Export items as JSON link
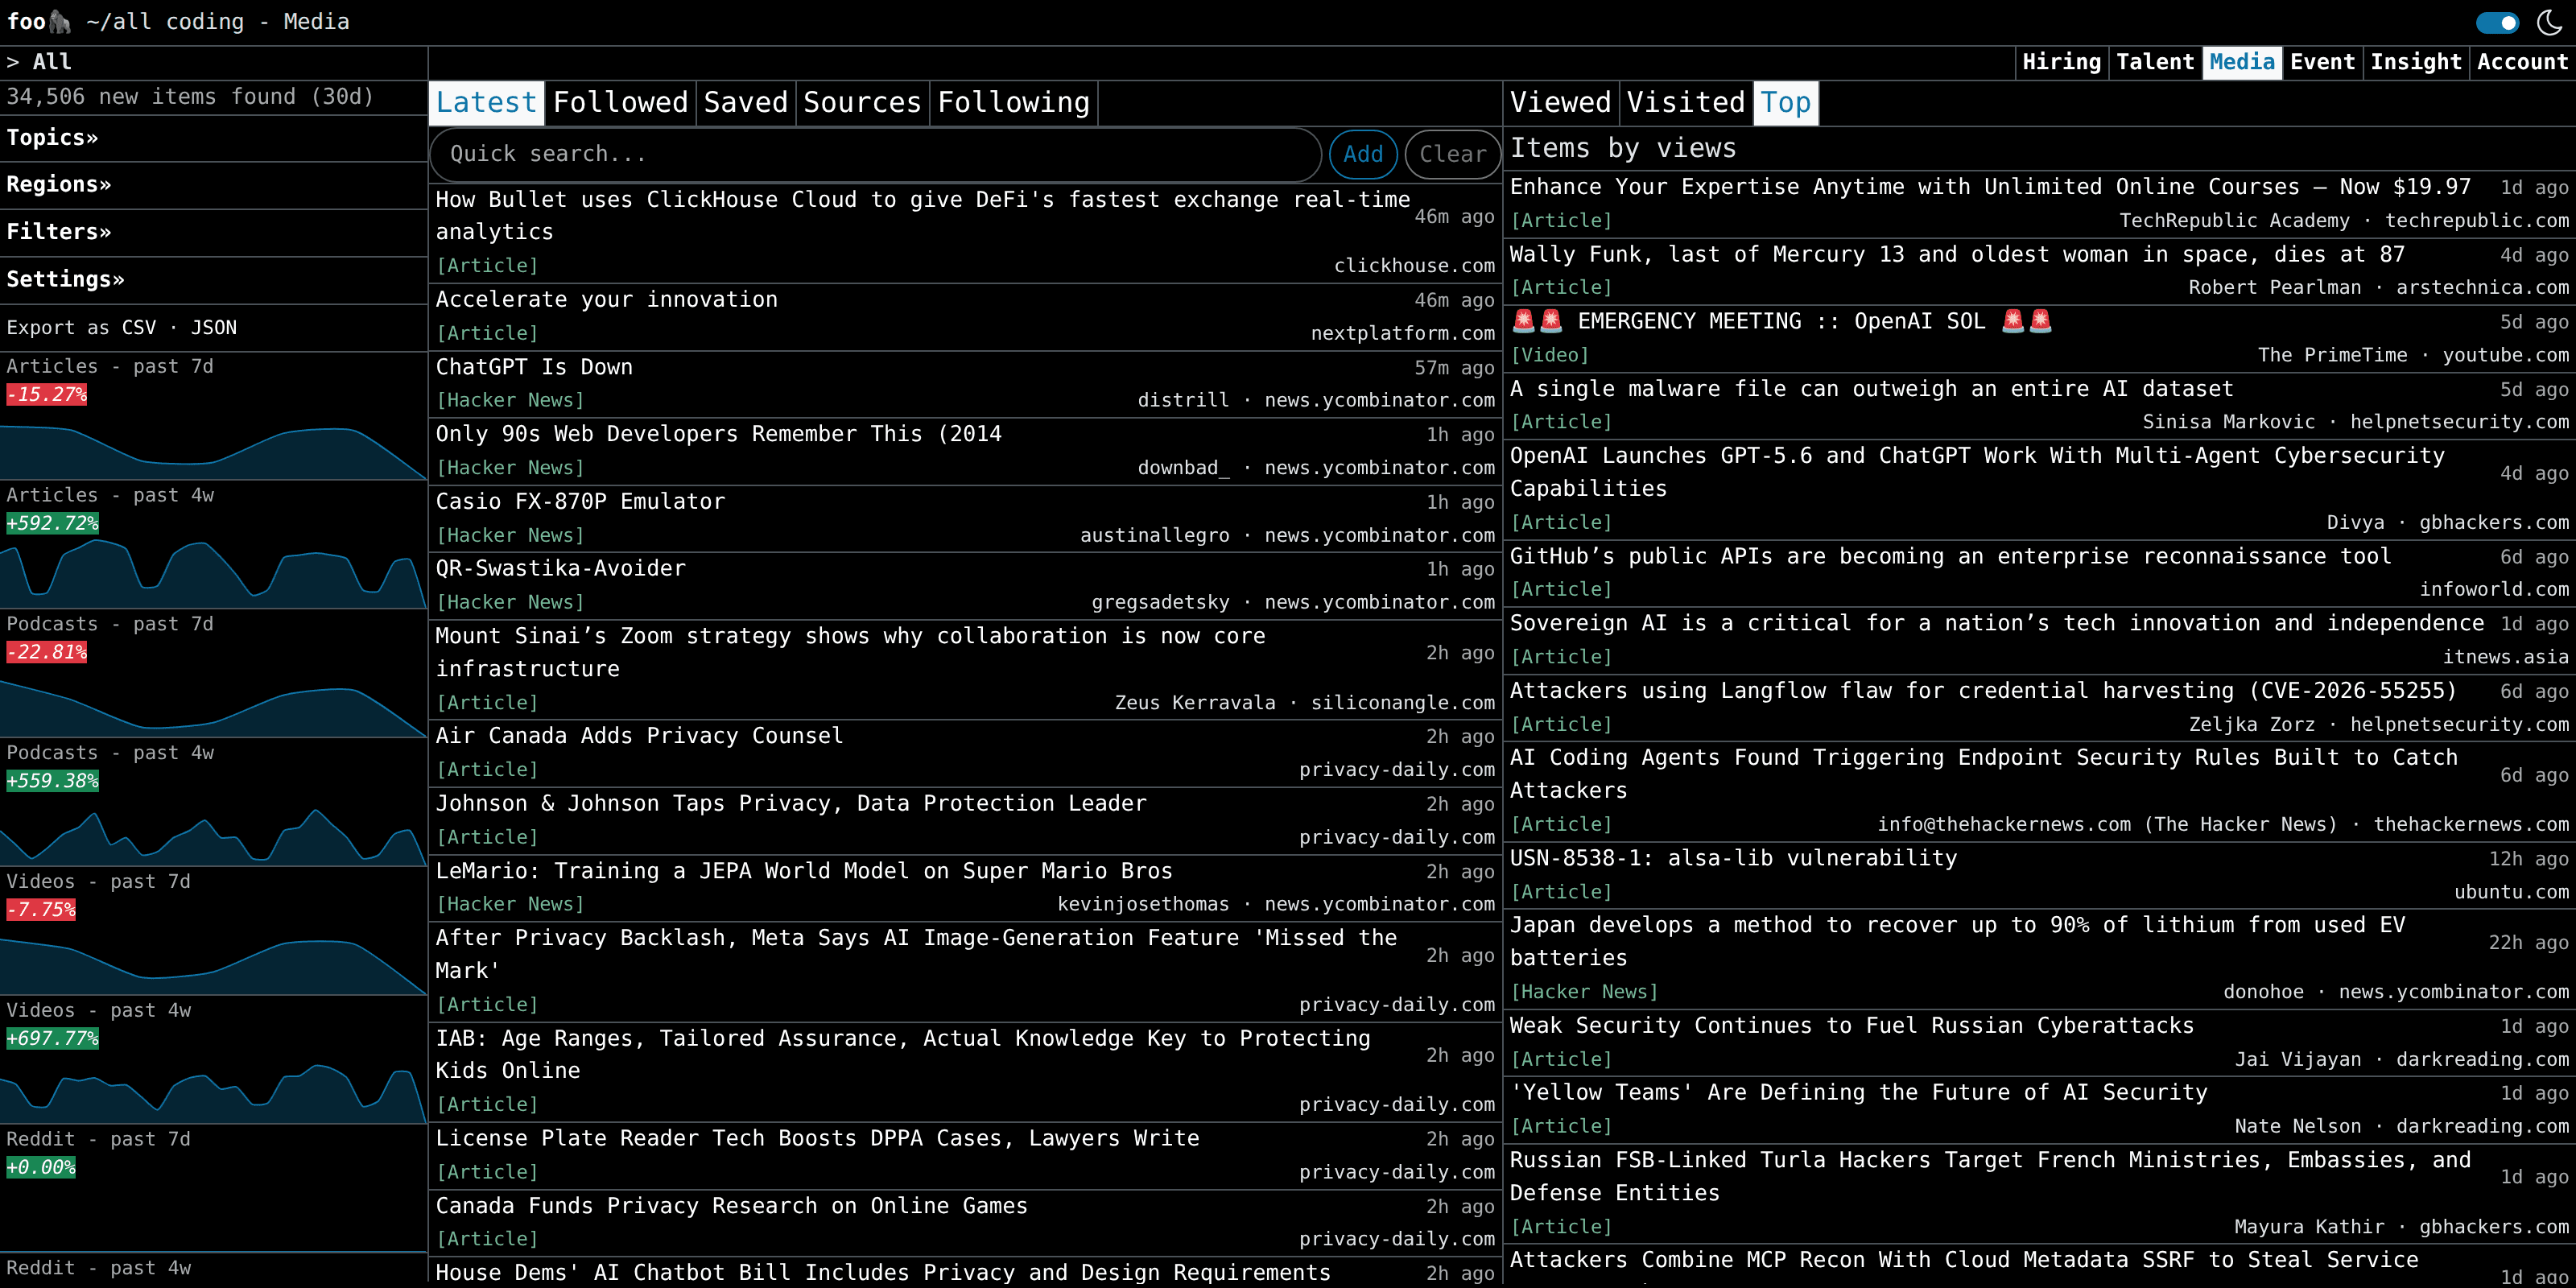The height and width of the screenshot is (1288, 2576). pos(214,328)
